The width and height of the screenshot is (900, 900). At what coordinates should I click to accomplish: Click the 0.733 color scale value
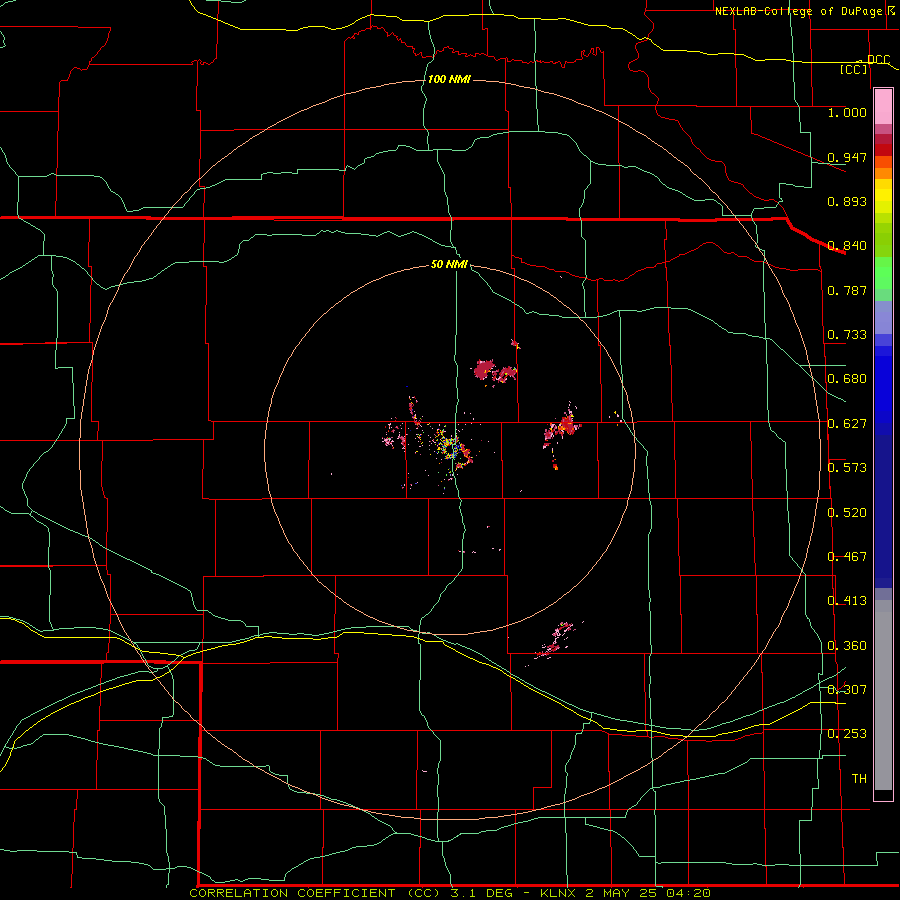coord(847,335)
